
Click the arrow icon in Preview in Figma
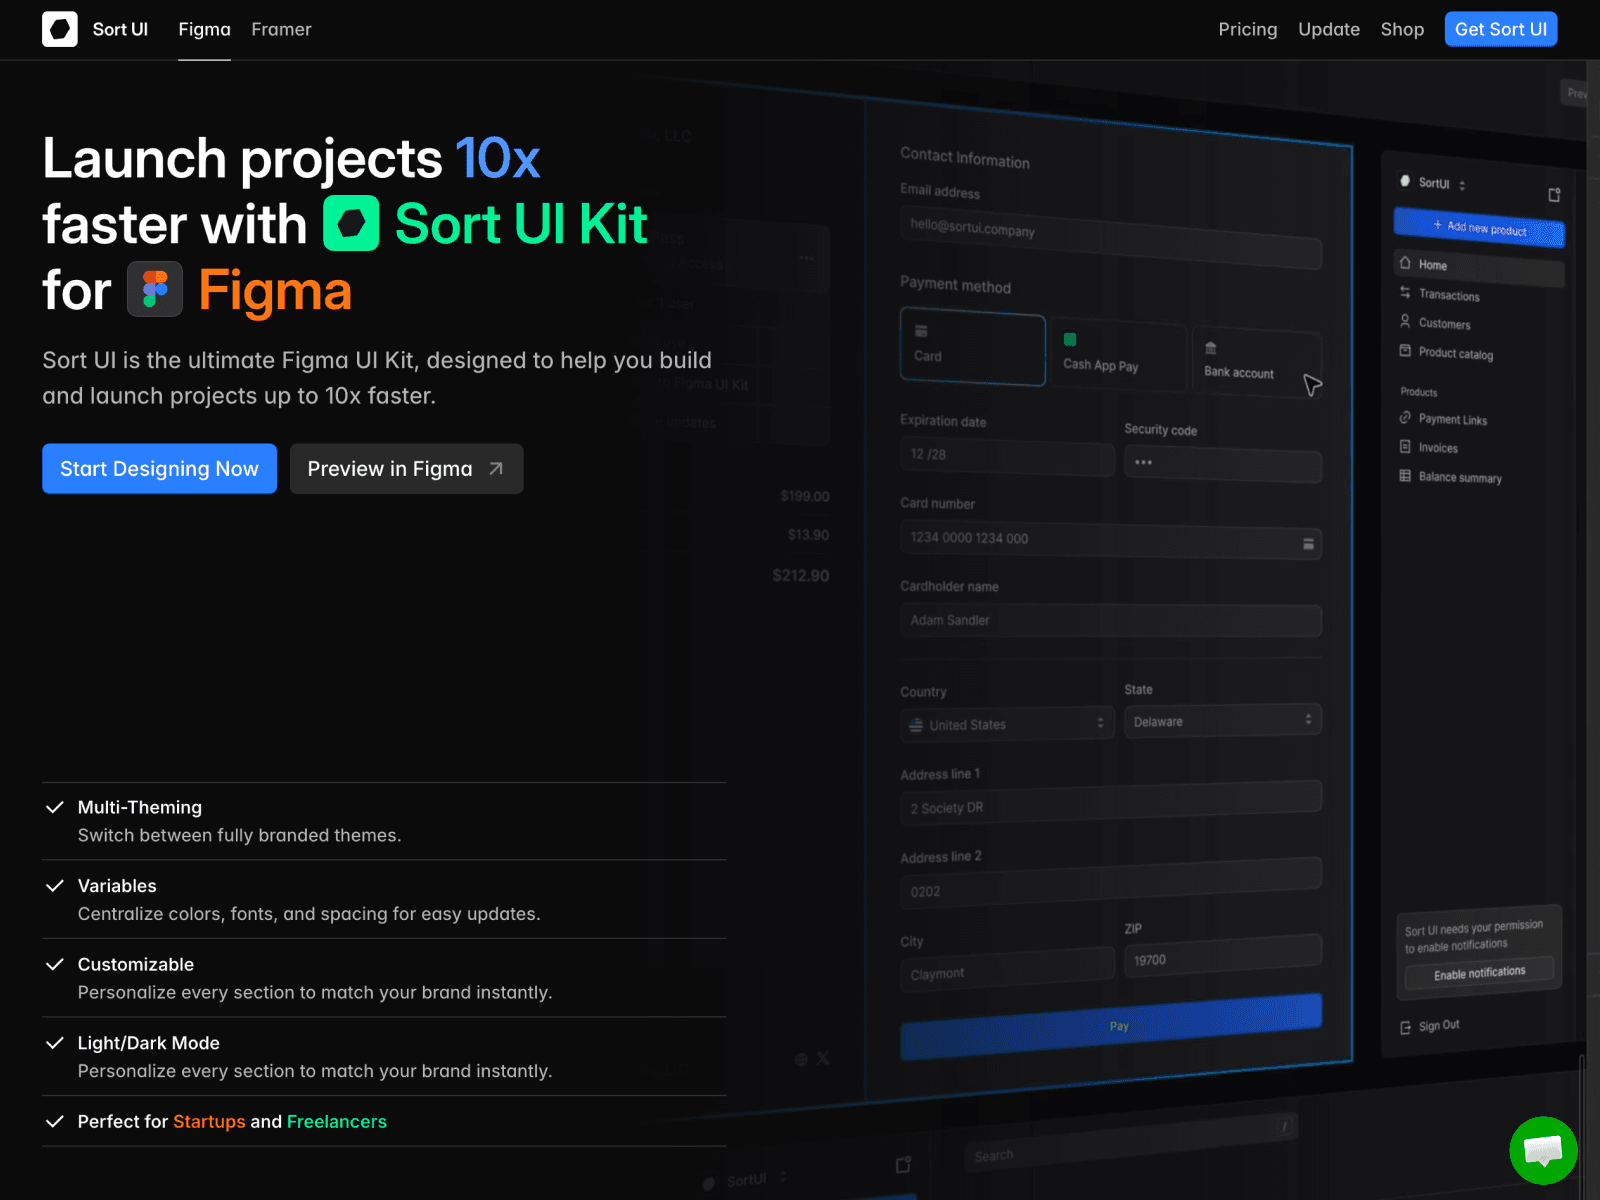(496, 468)
